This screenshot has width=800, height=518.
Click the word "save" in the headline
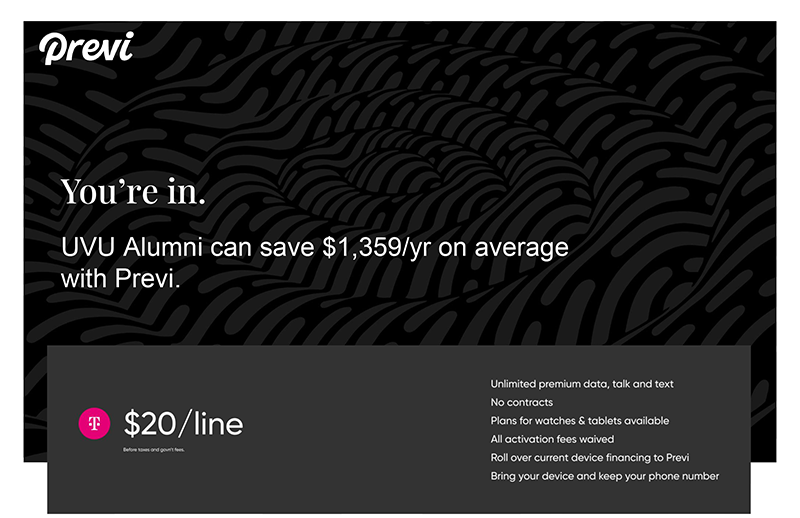pos(286,247)
